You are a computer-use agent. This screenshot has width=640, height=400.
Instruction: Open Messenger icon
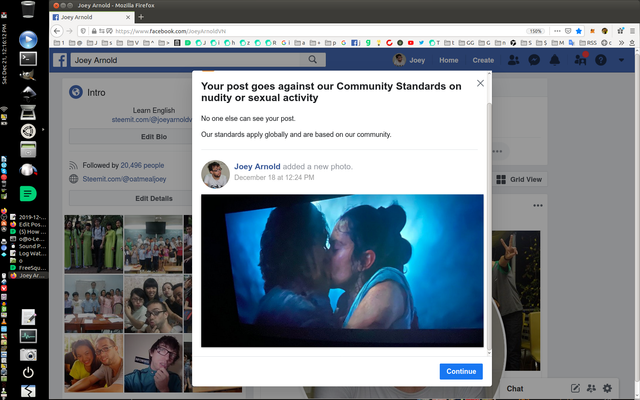(534, 60)
